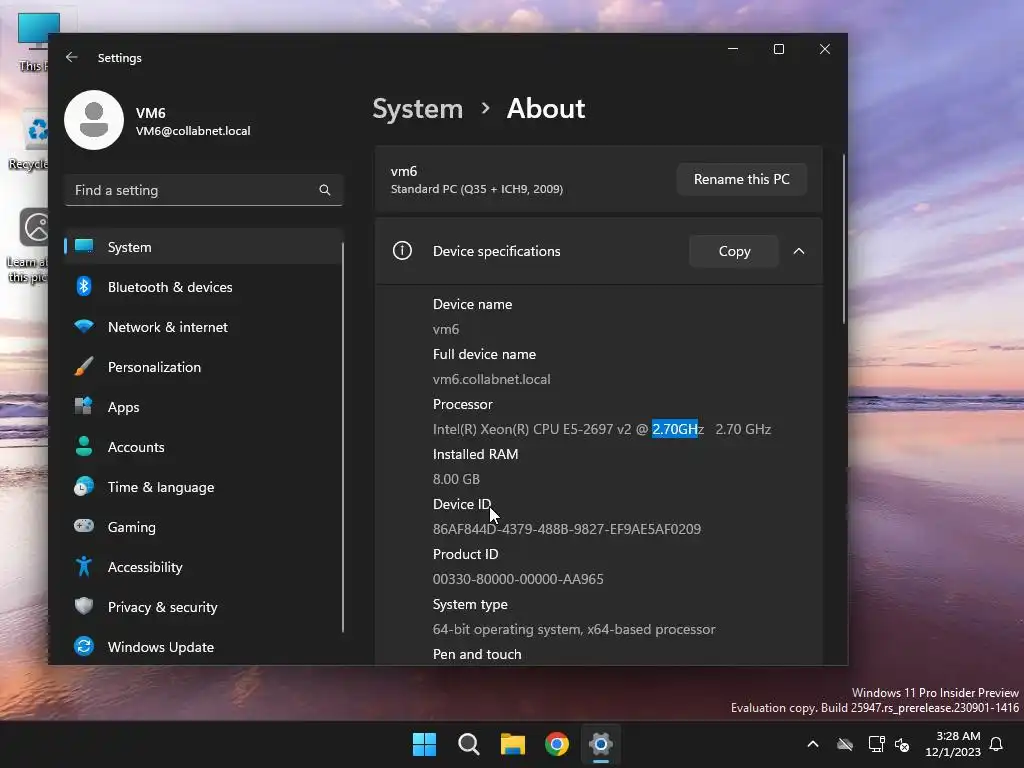Click the full device name vm6.collabnet.local
Viewport: 1024px width, 768px height.
tap(492, 379)
